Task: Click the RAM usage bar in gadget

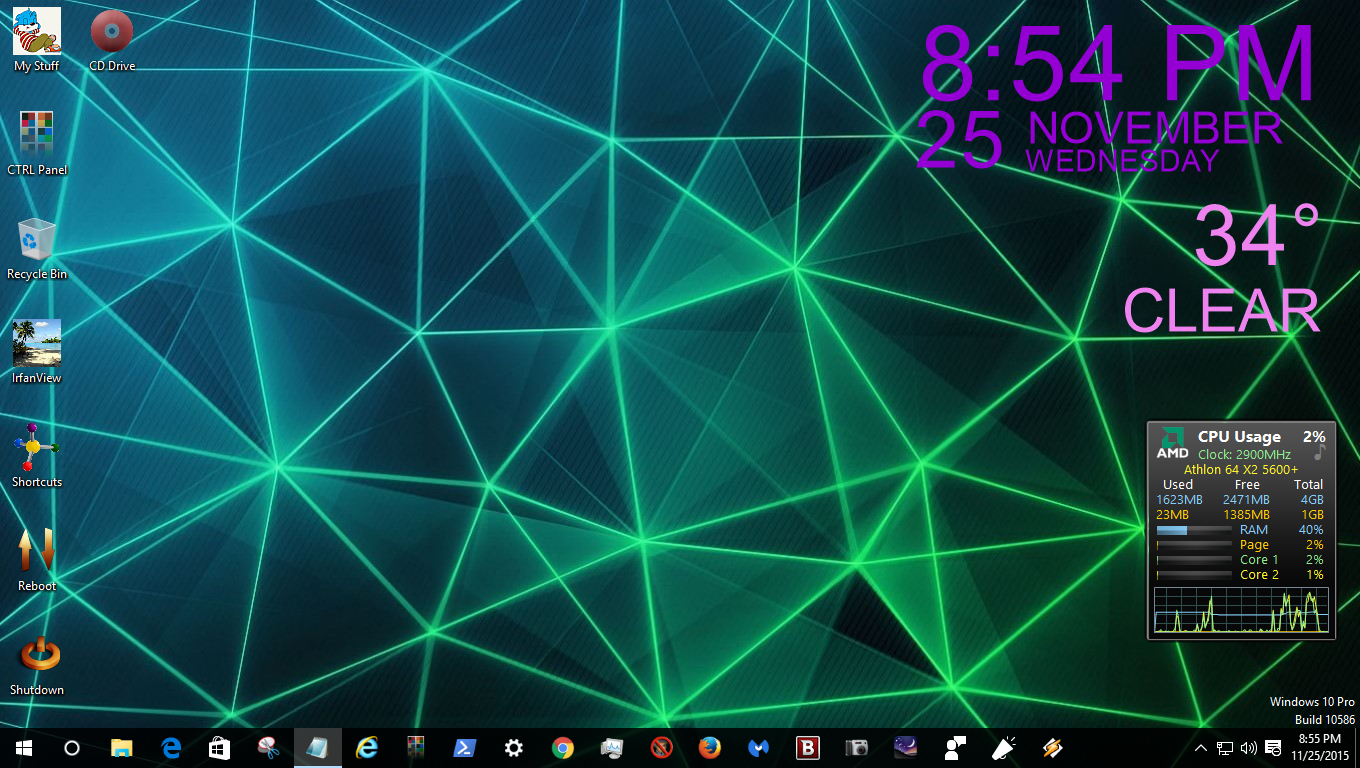Action: (1194, 530)
